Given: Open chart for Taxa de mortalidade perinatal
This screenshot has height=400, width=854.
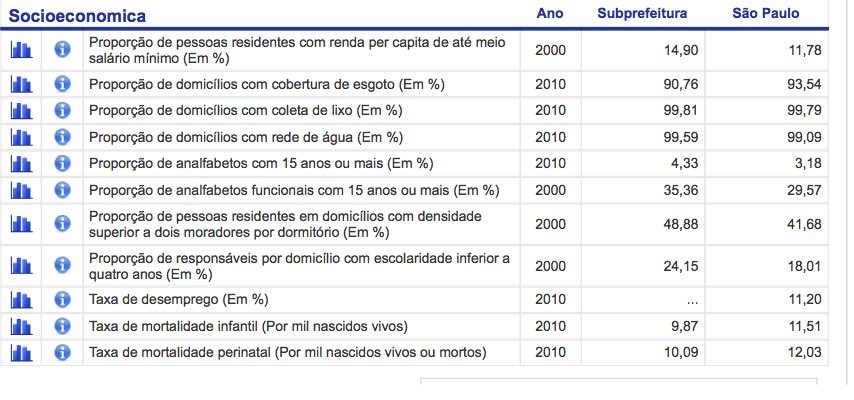Looking at the screenshot, I should [21, 353].
